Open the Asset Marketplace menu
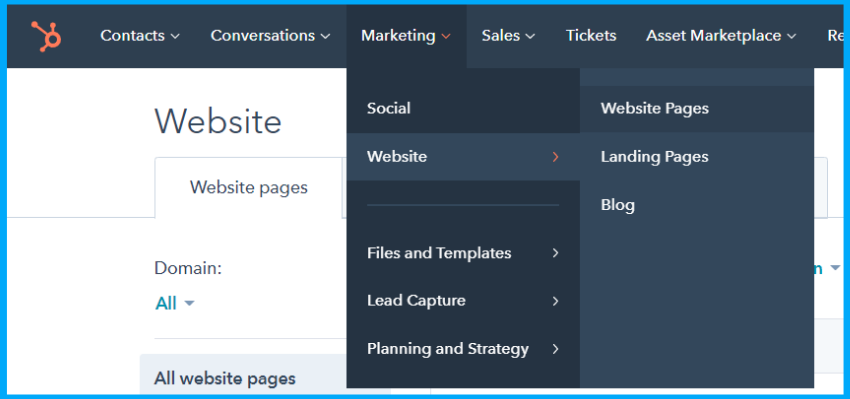 721,36
